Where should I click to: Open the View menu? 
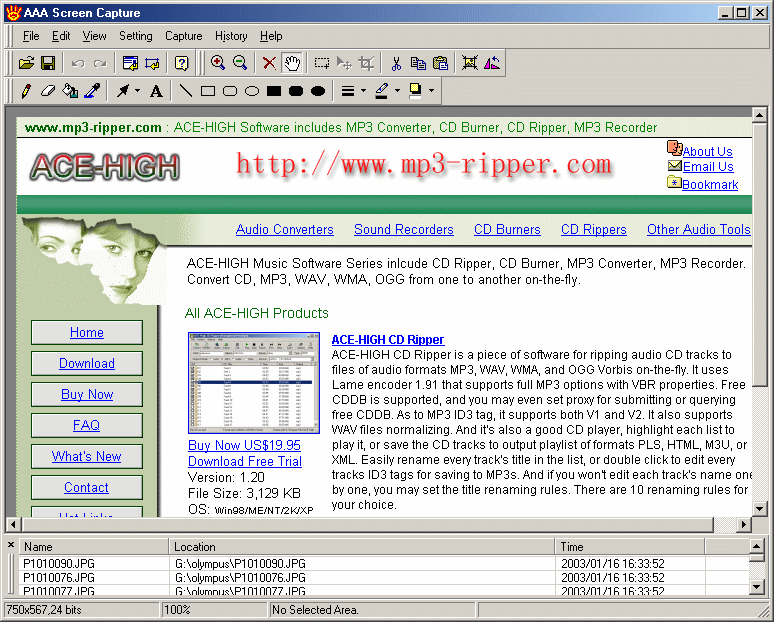click(x=94, y=36)
